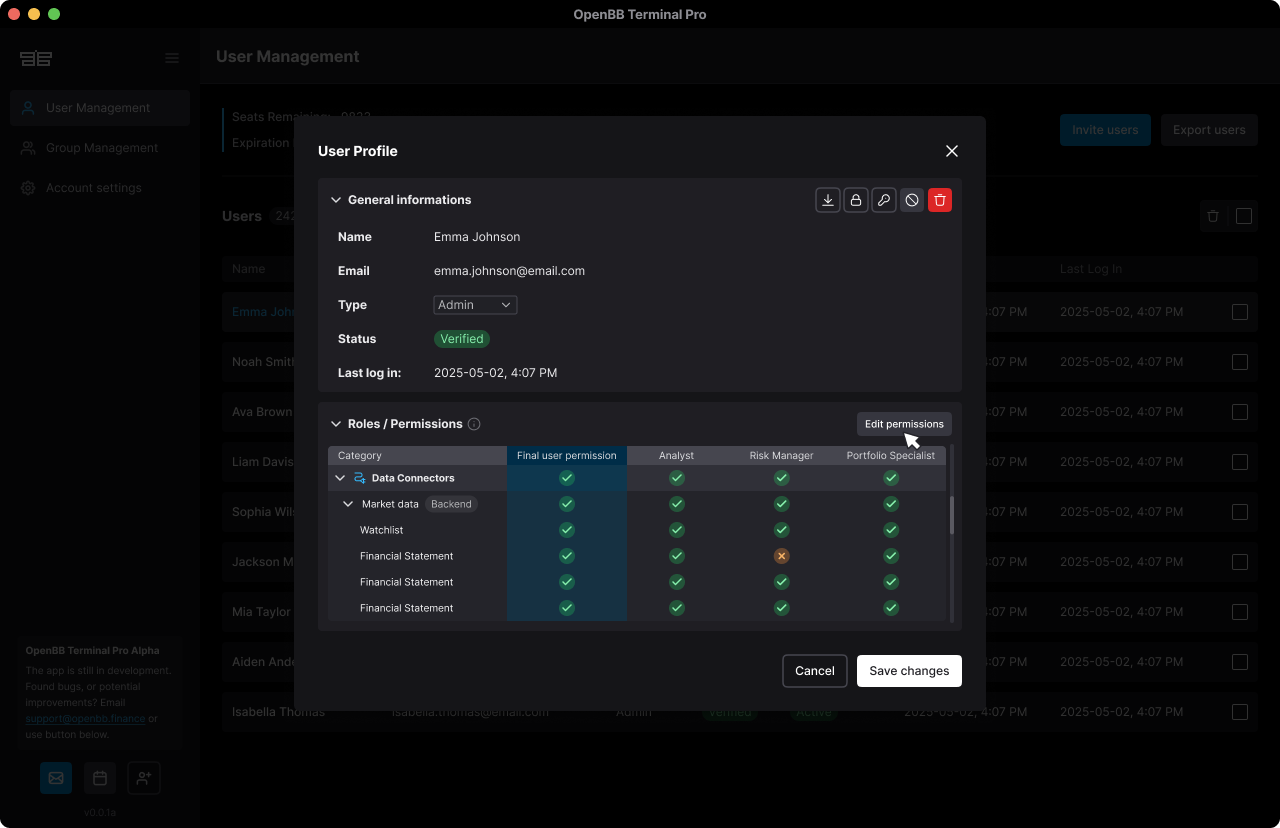Screen dimensions: 1280x828
Task: Click the trash icon above the Users table
Action: pos(1213,216)
